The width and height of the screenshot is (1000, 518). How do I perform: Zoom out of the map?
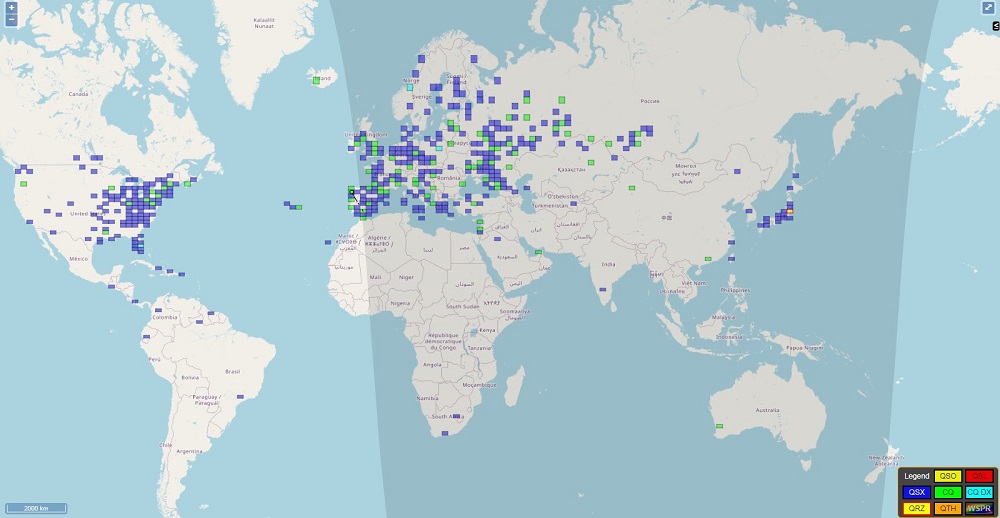tap(11, 19)
